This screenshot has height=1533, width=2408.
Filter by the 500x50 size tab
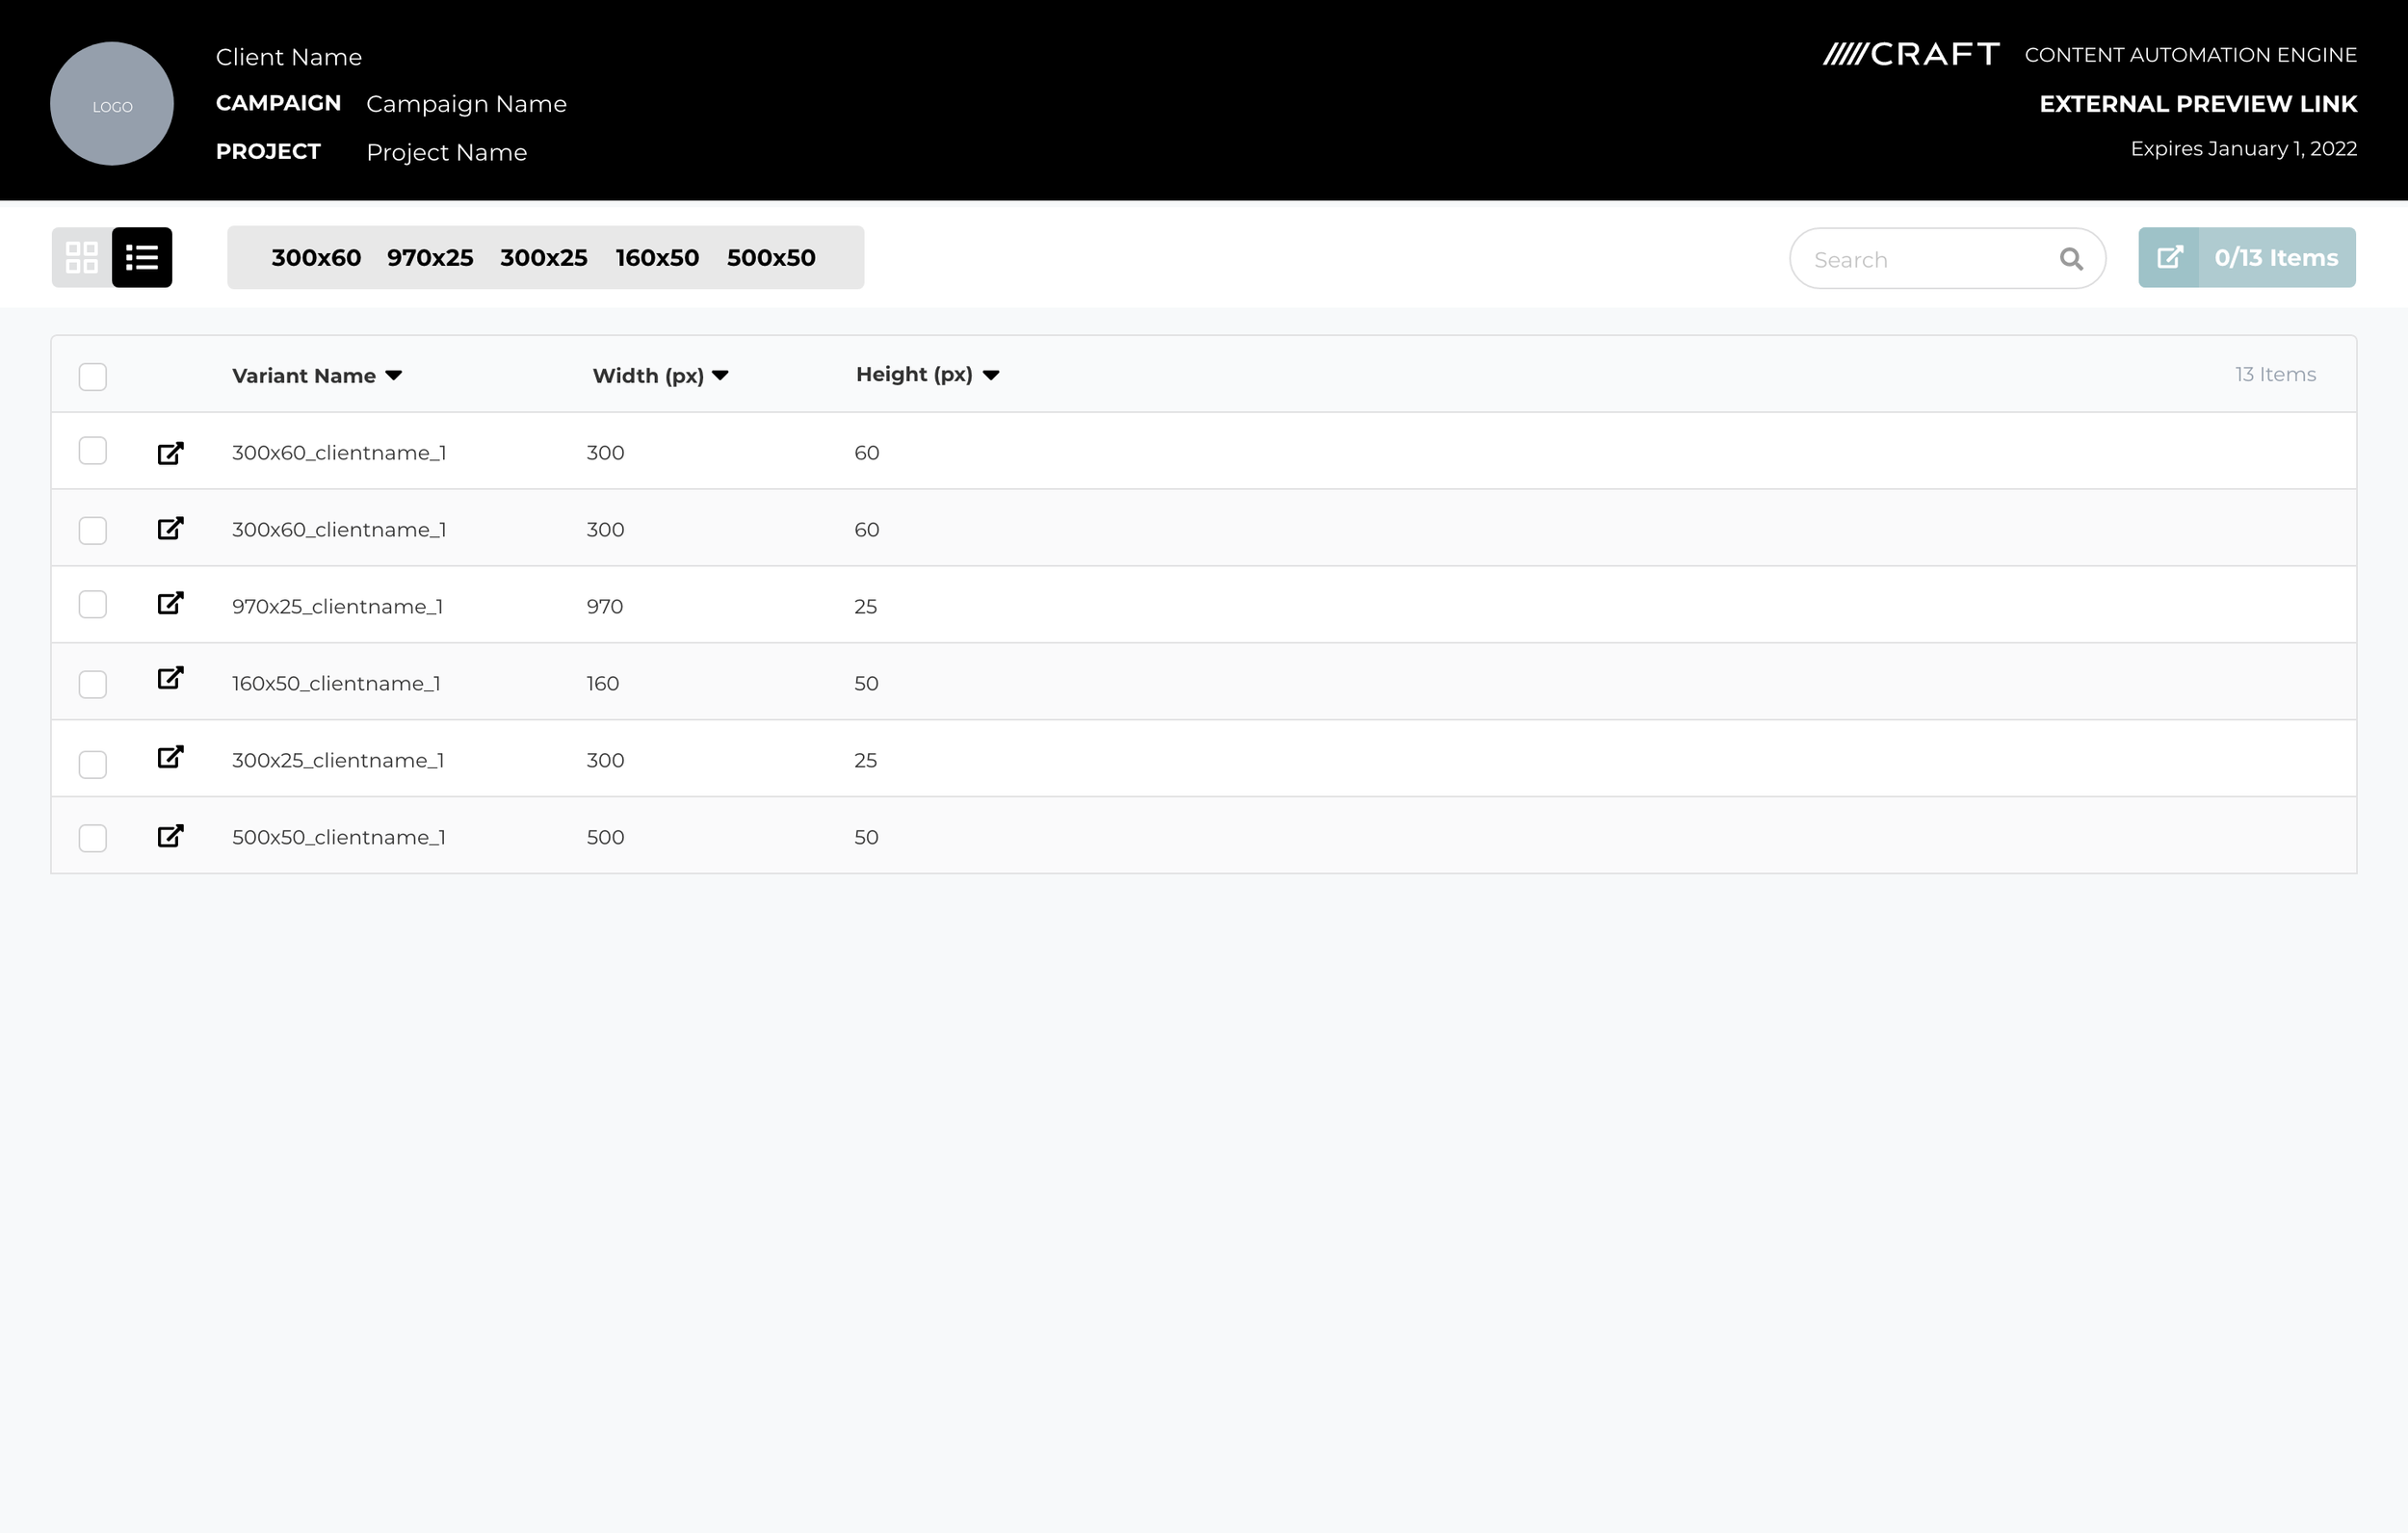pyautogui.click(x=771, y=258)
